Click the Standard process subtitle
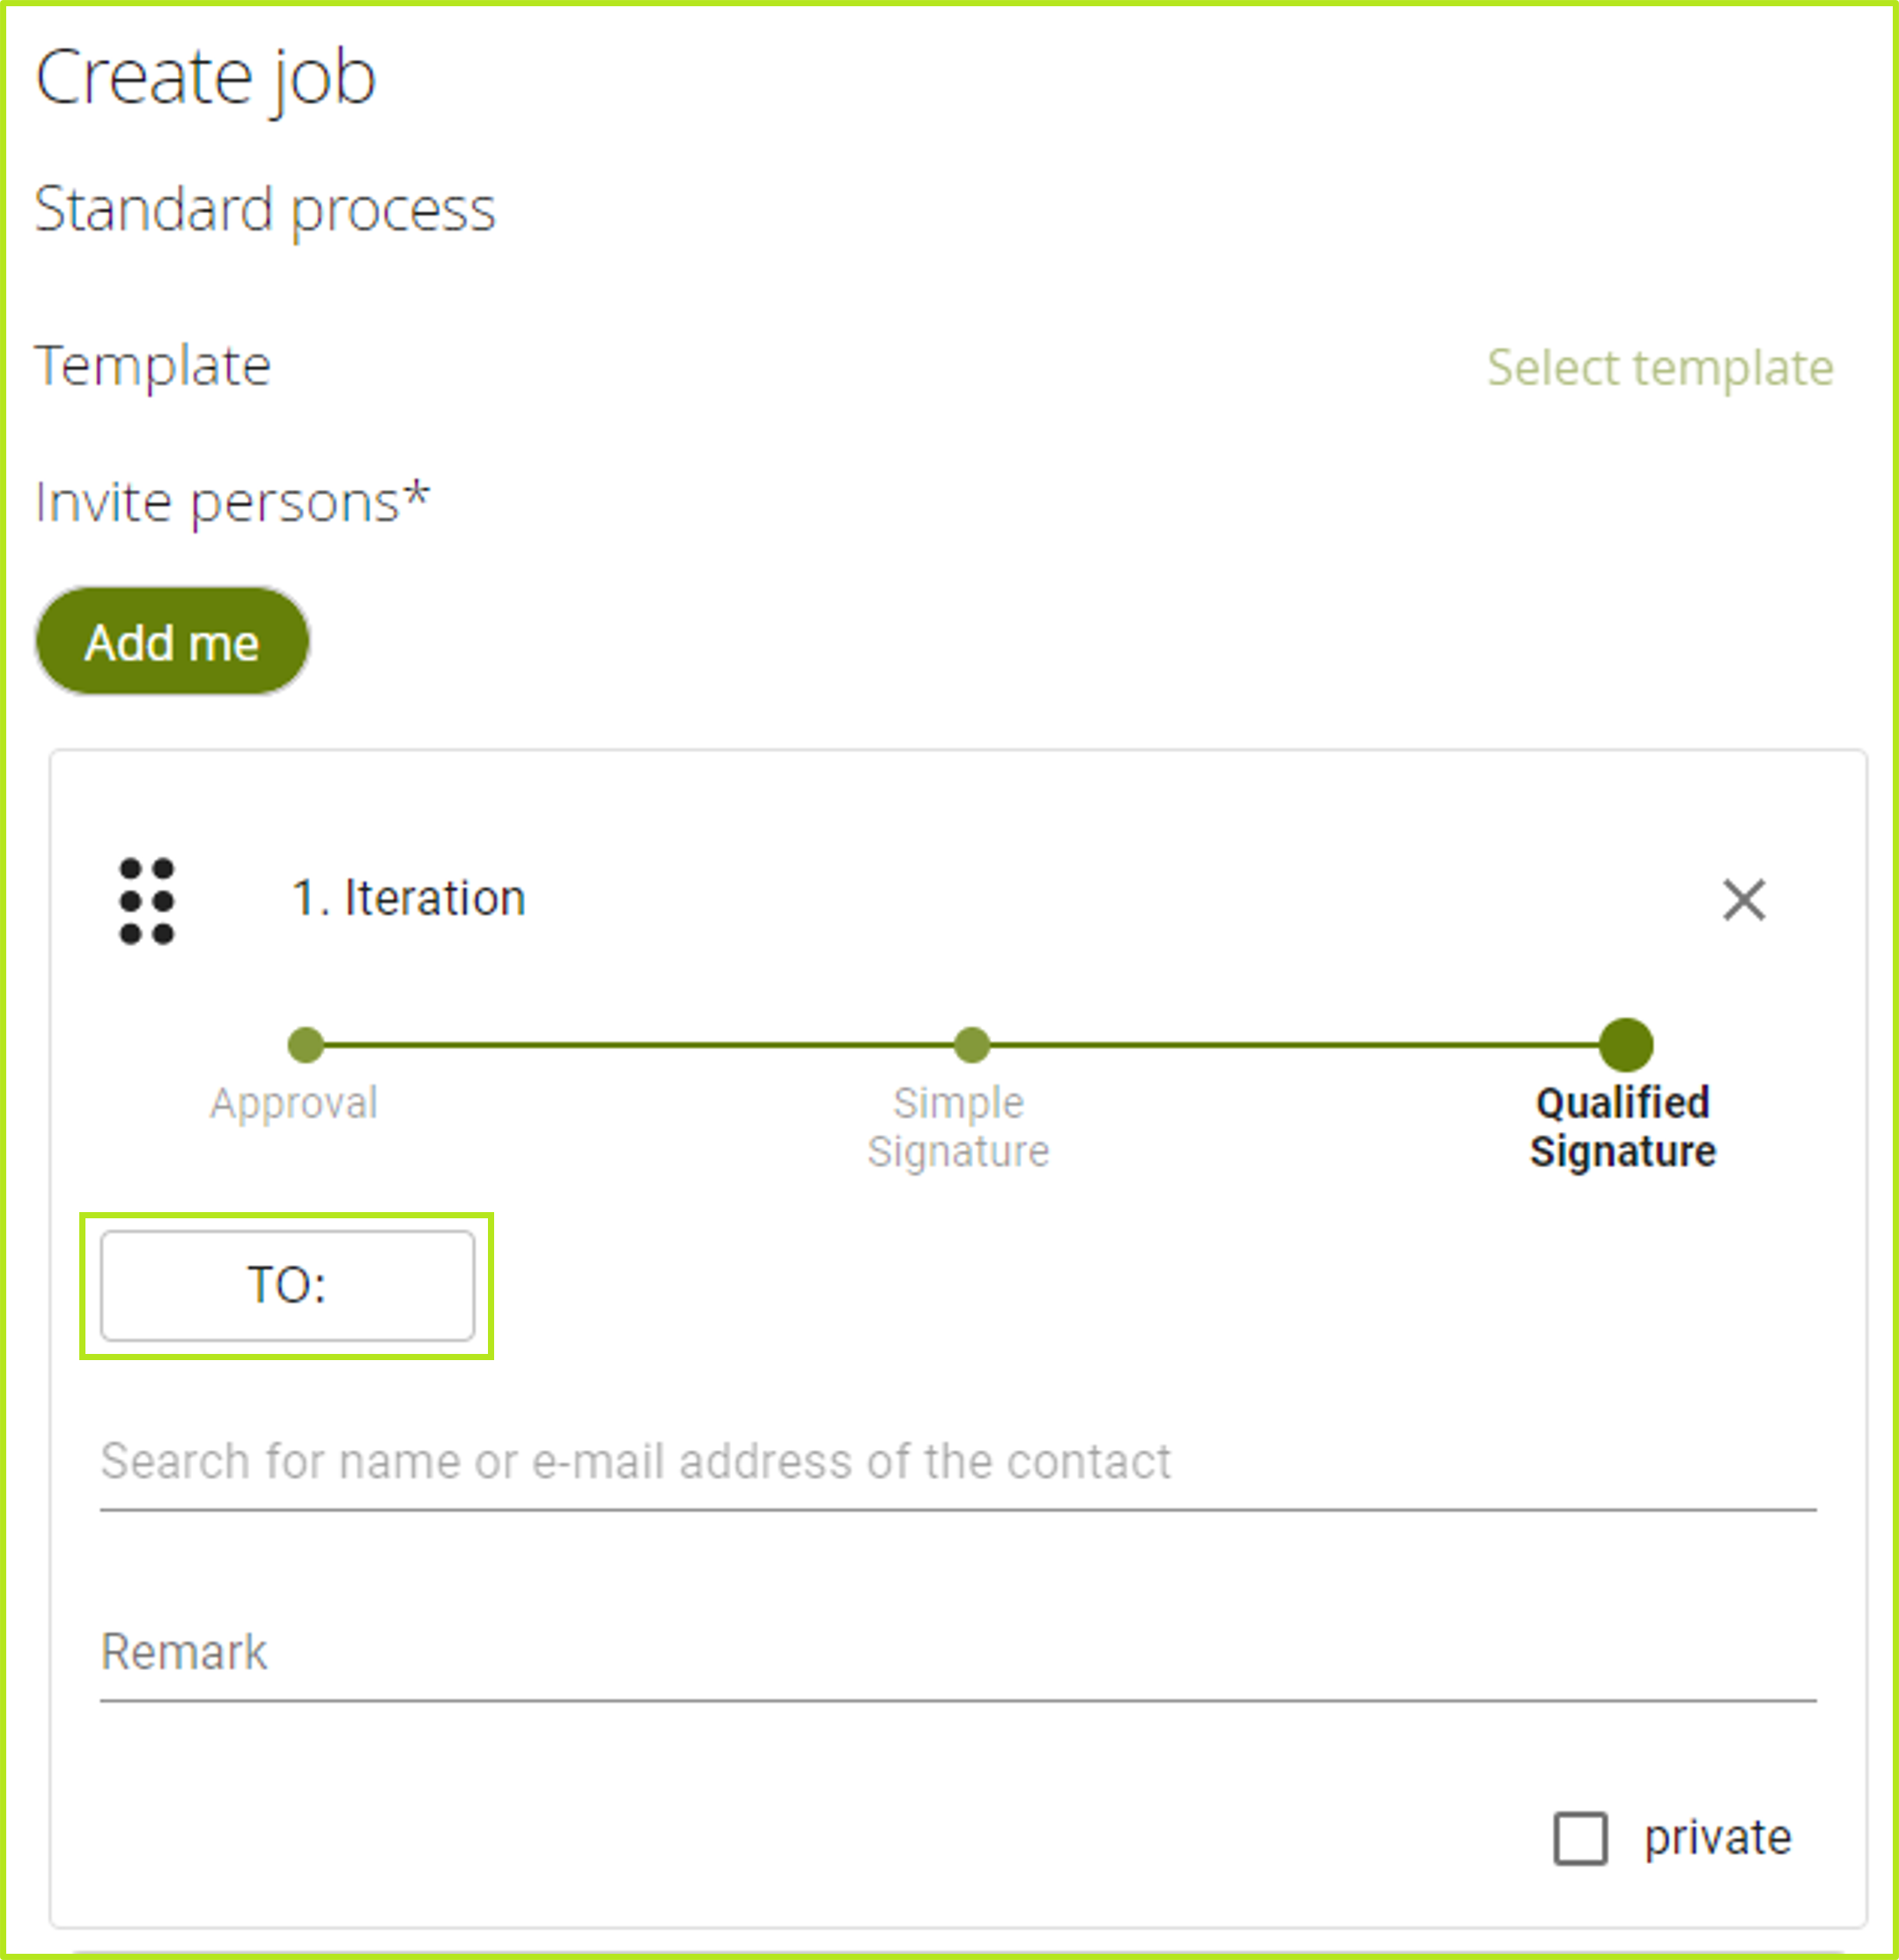Image resolution: width=1899 pixels, height=1960 pixels. pos(265,209)
